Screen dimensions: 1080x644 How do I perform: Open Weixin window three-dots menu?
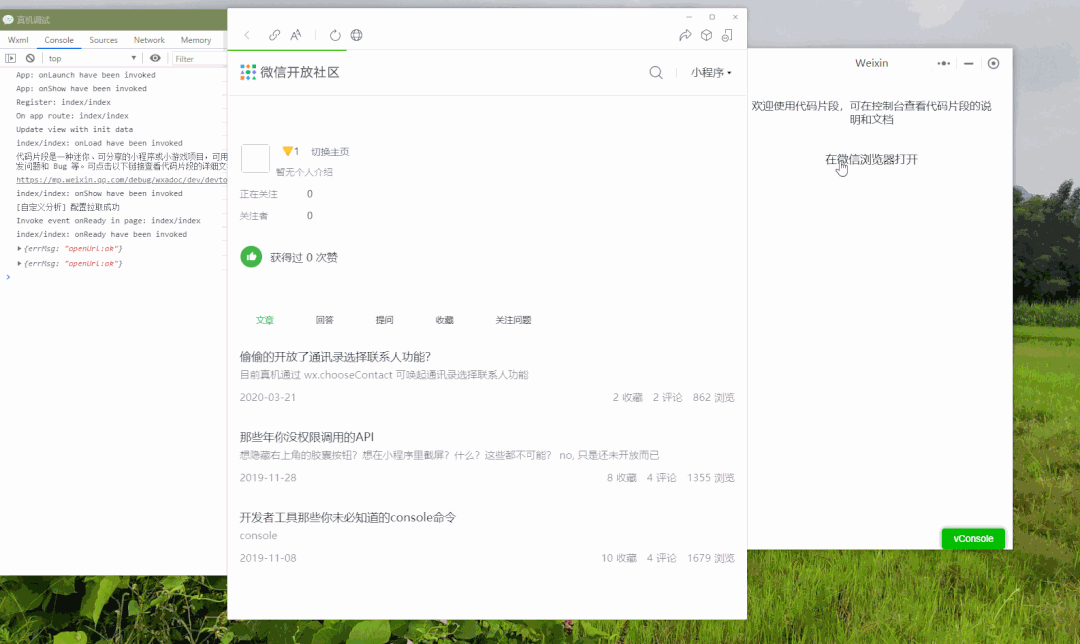944,63
